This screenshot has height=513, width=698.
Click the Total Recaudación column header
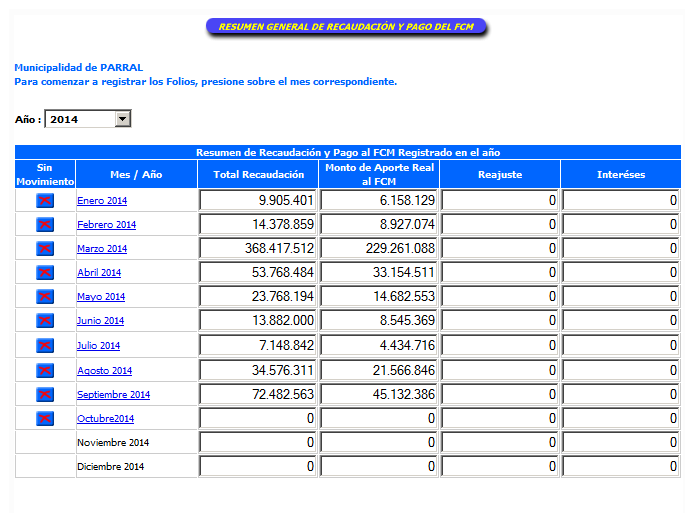[258, 175]
